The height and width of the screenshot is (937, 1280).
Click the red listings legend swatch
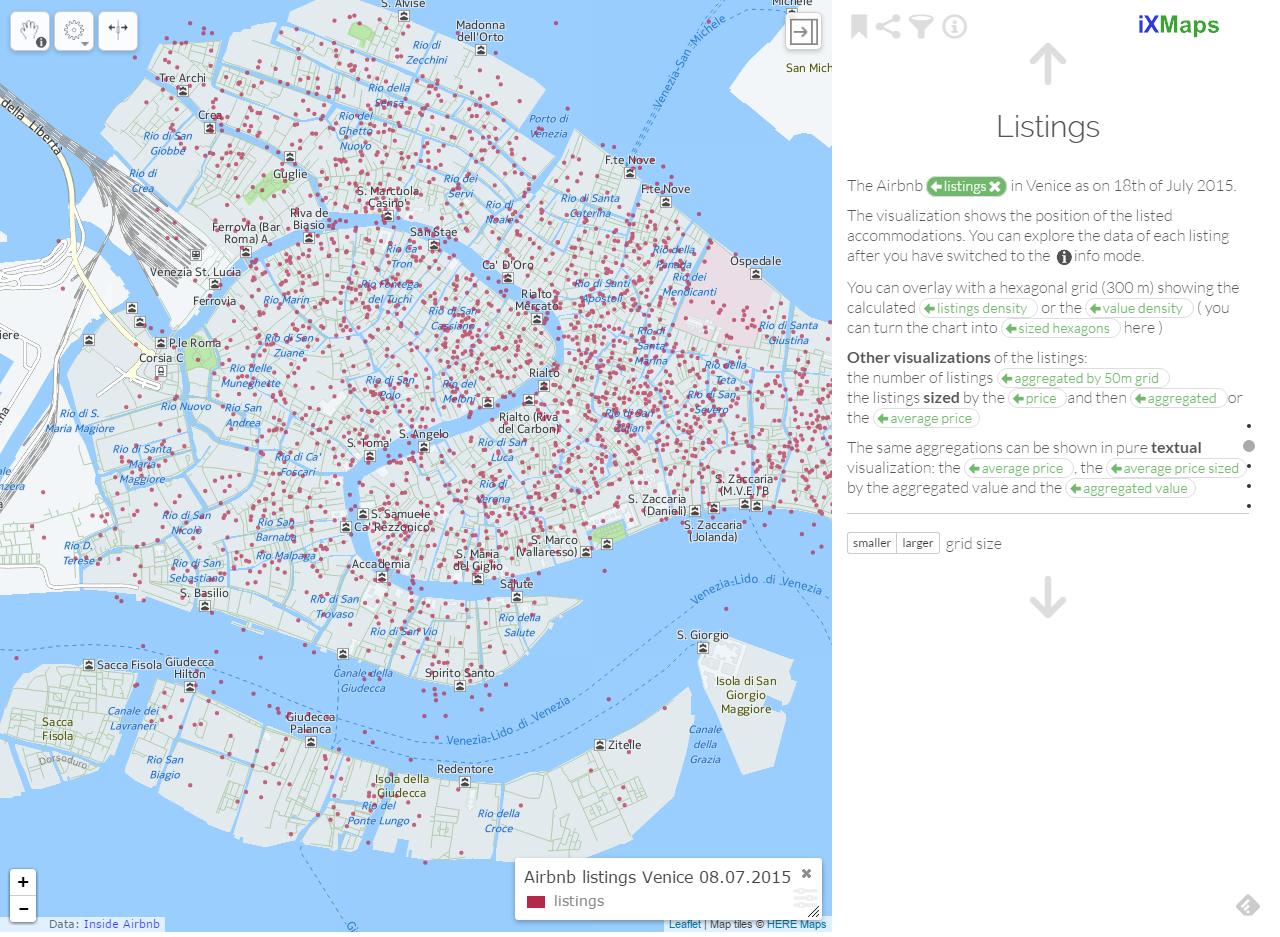click(536, 901)
